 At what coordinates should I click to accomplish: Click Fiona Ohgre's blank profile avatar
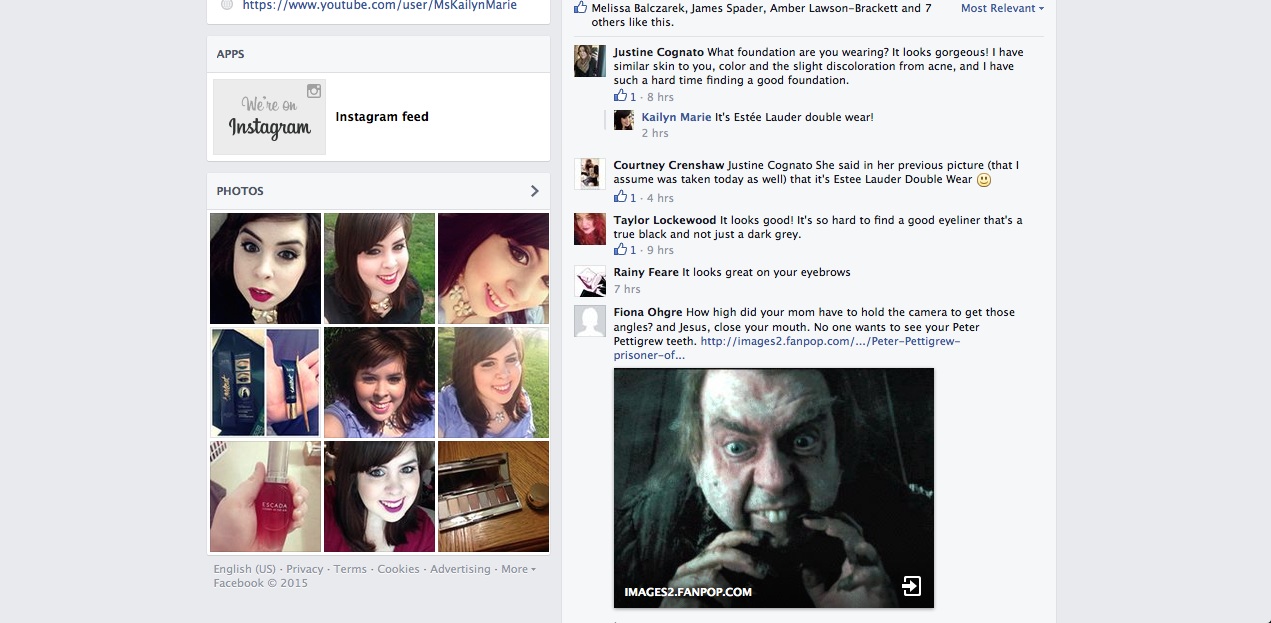[589, 321]
